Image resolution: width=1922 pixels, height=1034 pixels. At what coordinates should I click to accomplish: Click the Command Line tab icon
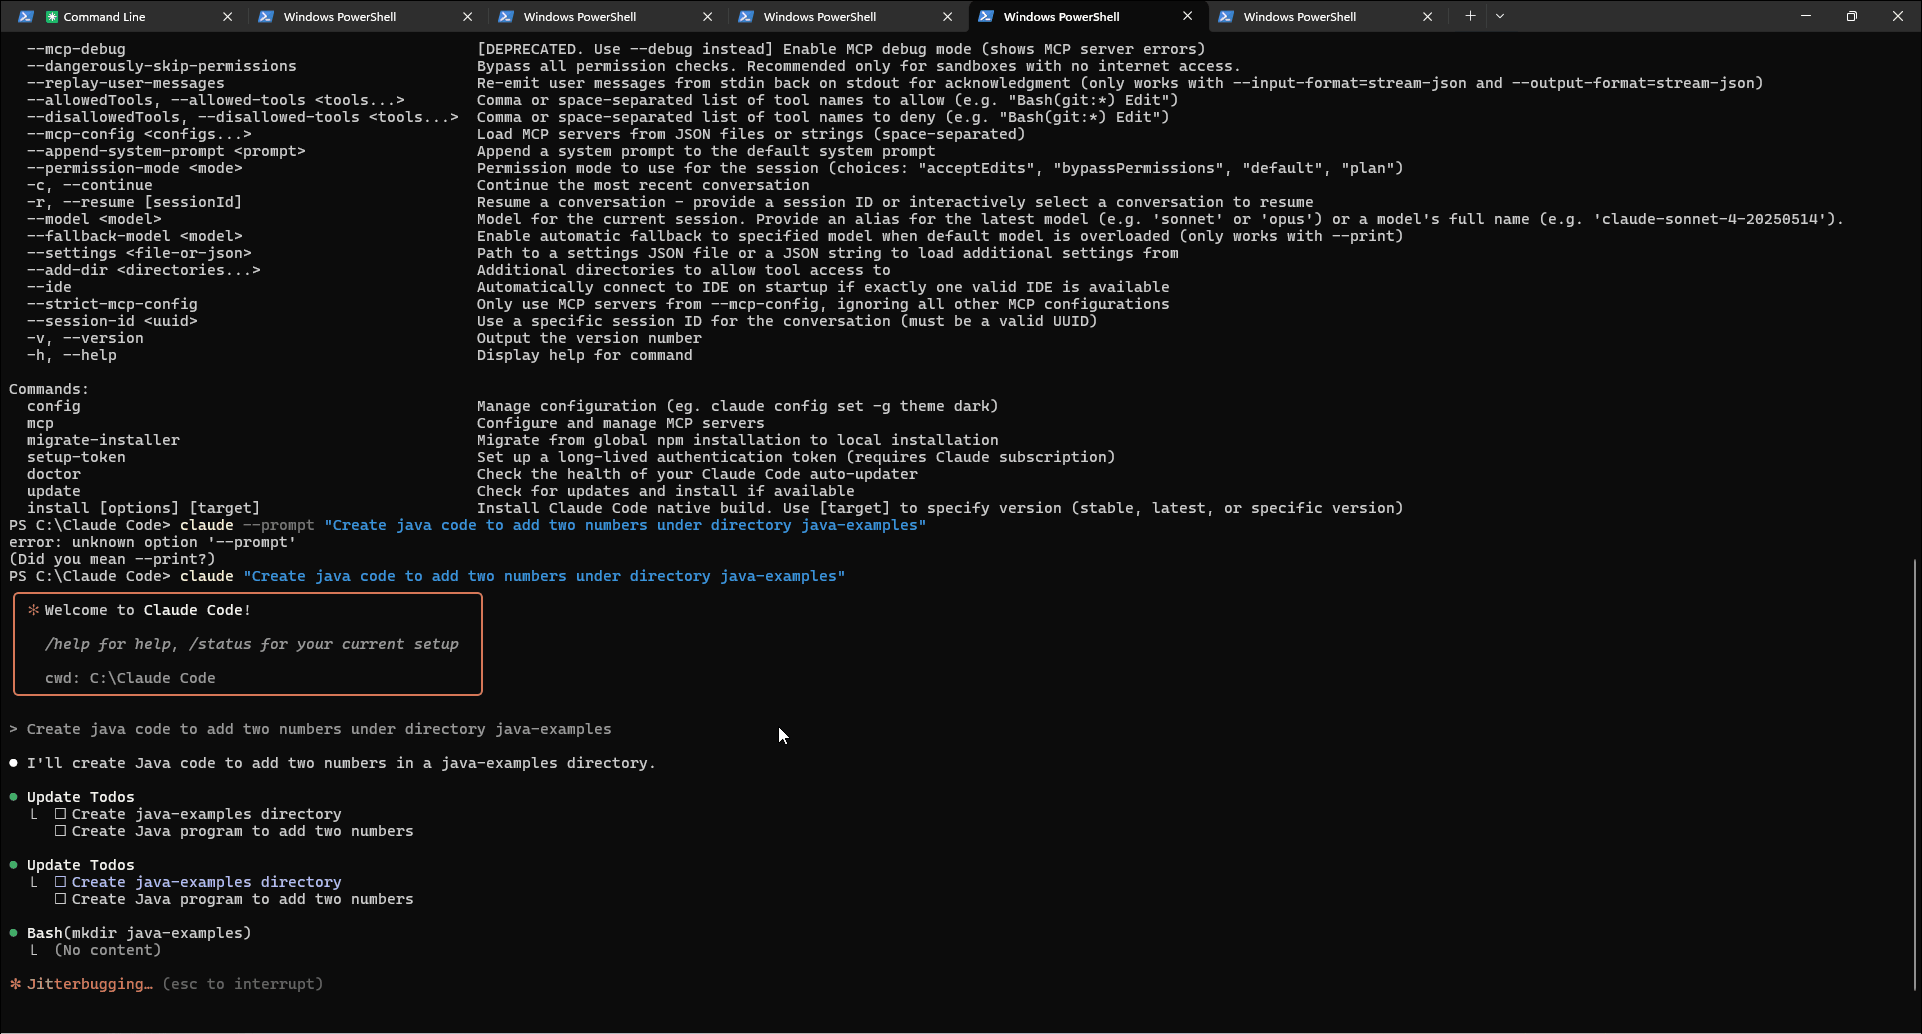click(x=26, y=16)
